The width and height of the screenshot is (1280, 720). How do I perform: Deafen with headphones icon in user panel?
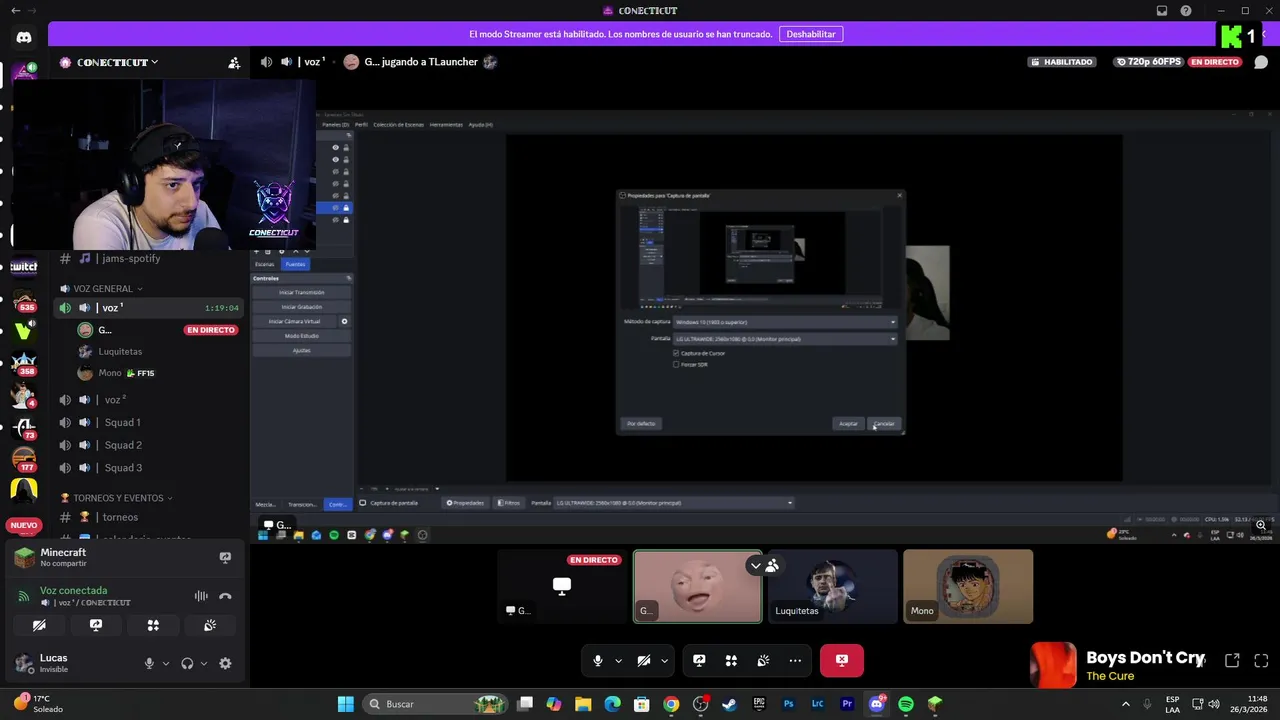[187, 663]
